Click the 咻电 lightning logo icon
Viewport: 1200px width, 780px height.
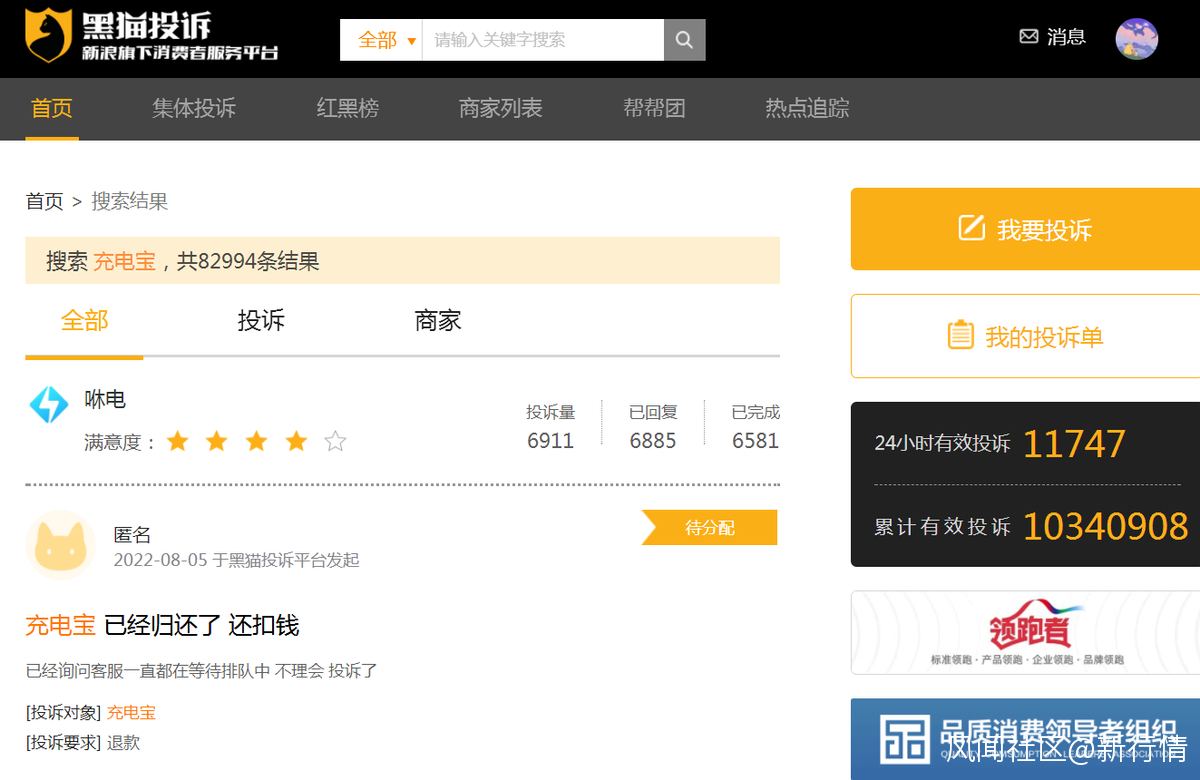pyautogui.click(x=49, y=404)
